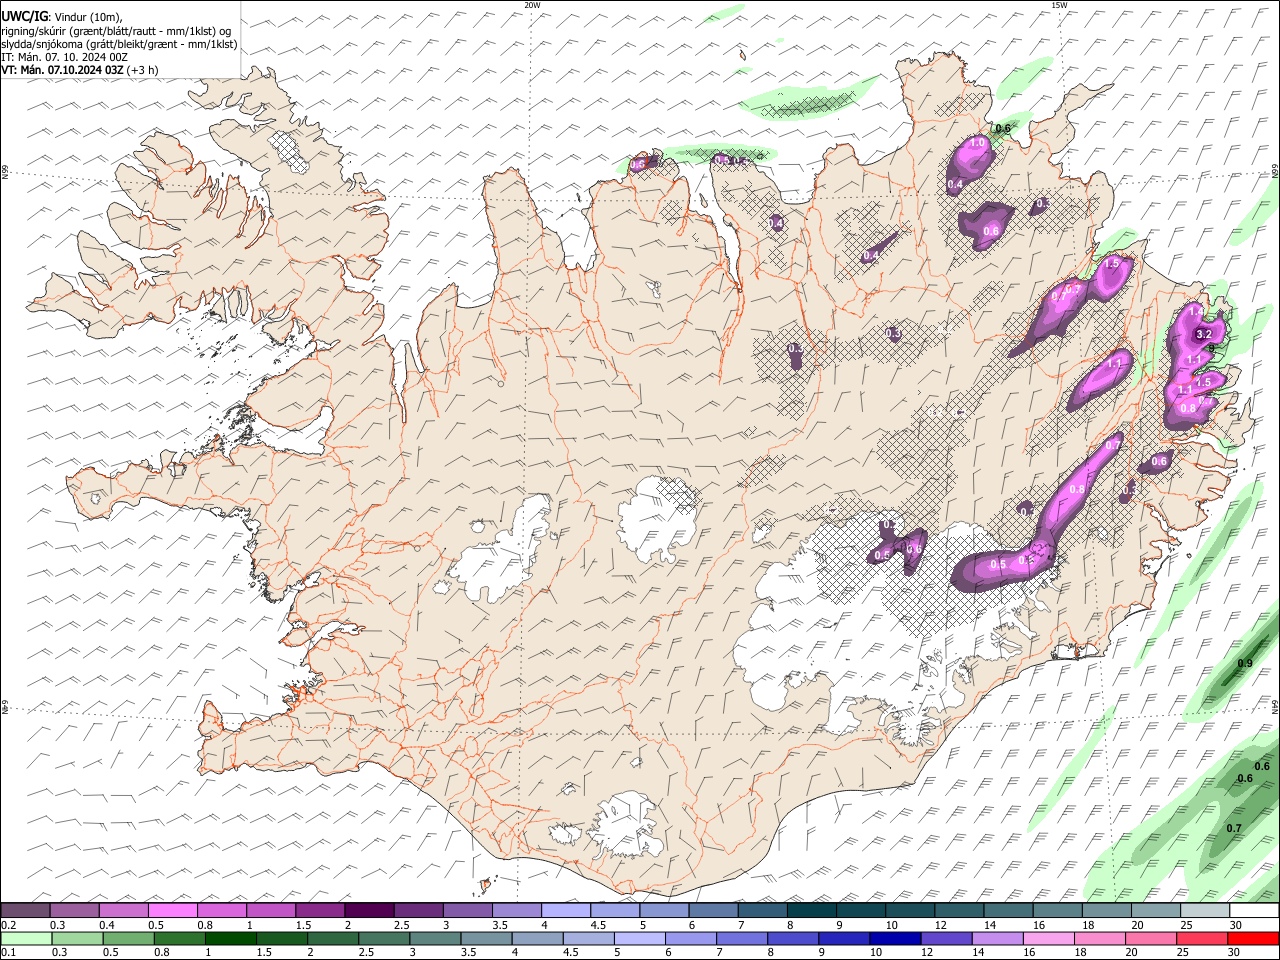Select the lower legend swatch starting at 4

tap(536, 938)
